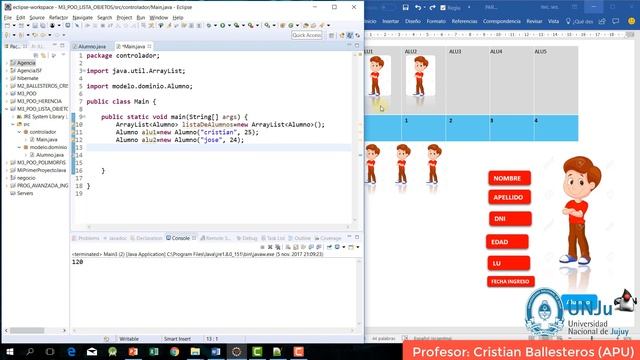This screenshot has height=360, width=640.
Task: Click the LU red button in Word document
Action: click(x=509, y=263)
